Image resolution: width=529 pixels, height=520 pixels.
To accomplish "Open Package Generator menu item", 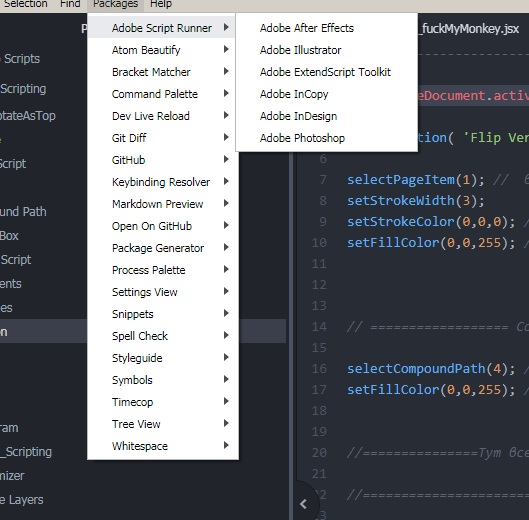I will pyautogui.click(x=163, y=248).
